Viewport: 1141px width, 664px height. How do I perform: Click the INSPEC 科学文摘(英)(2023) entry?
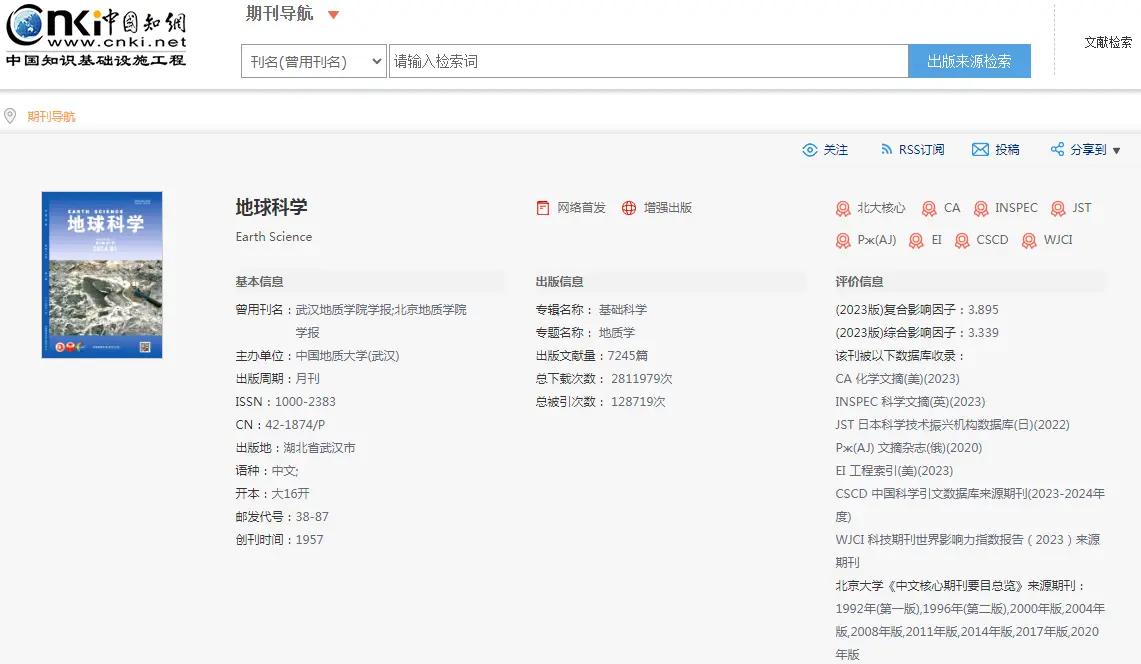tap(910, 401)
